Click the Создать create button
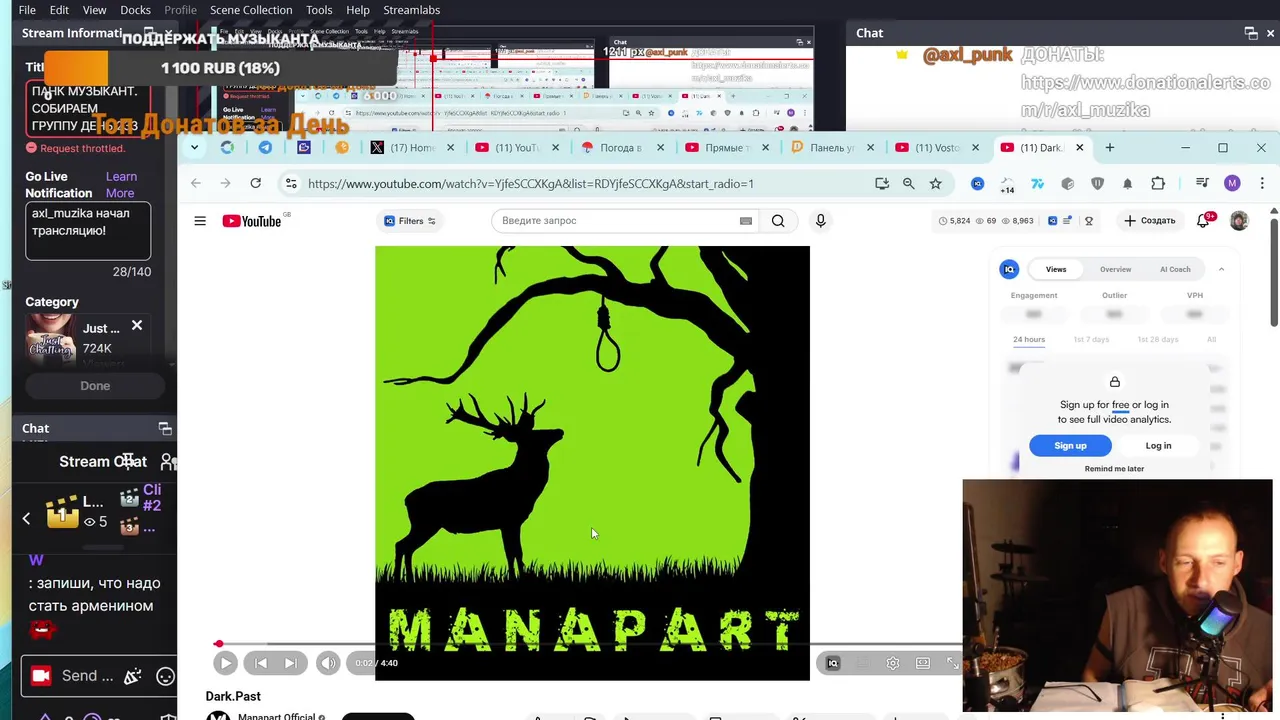This screenshot has height=720, width=1280. pyautogui.click(x=1149, y=221)
